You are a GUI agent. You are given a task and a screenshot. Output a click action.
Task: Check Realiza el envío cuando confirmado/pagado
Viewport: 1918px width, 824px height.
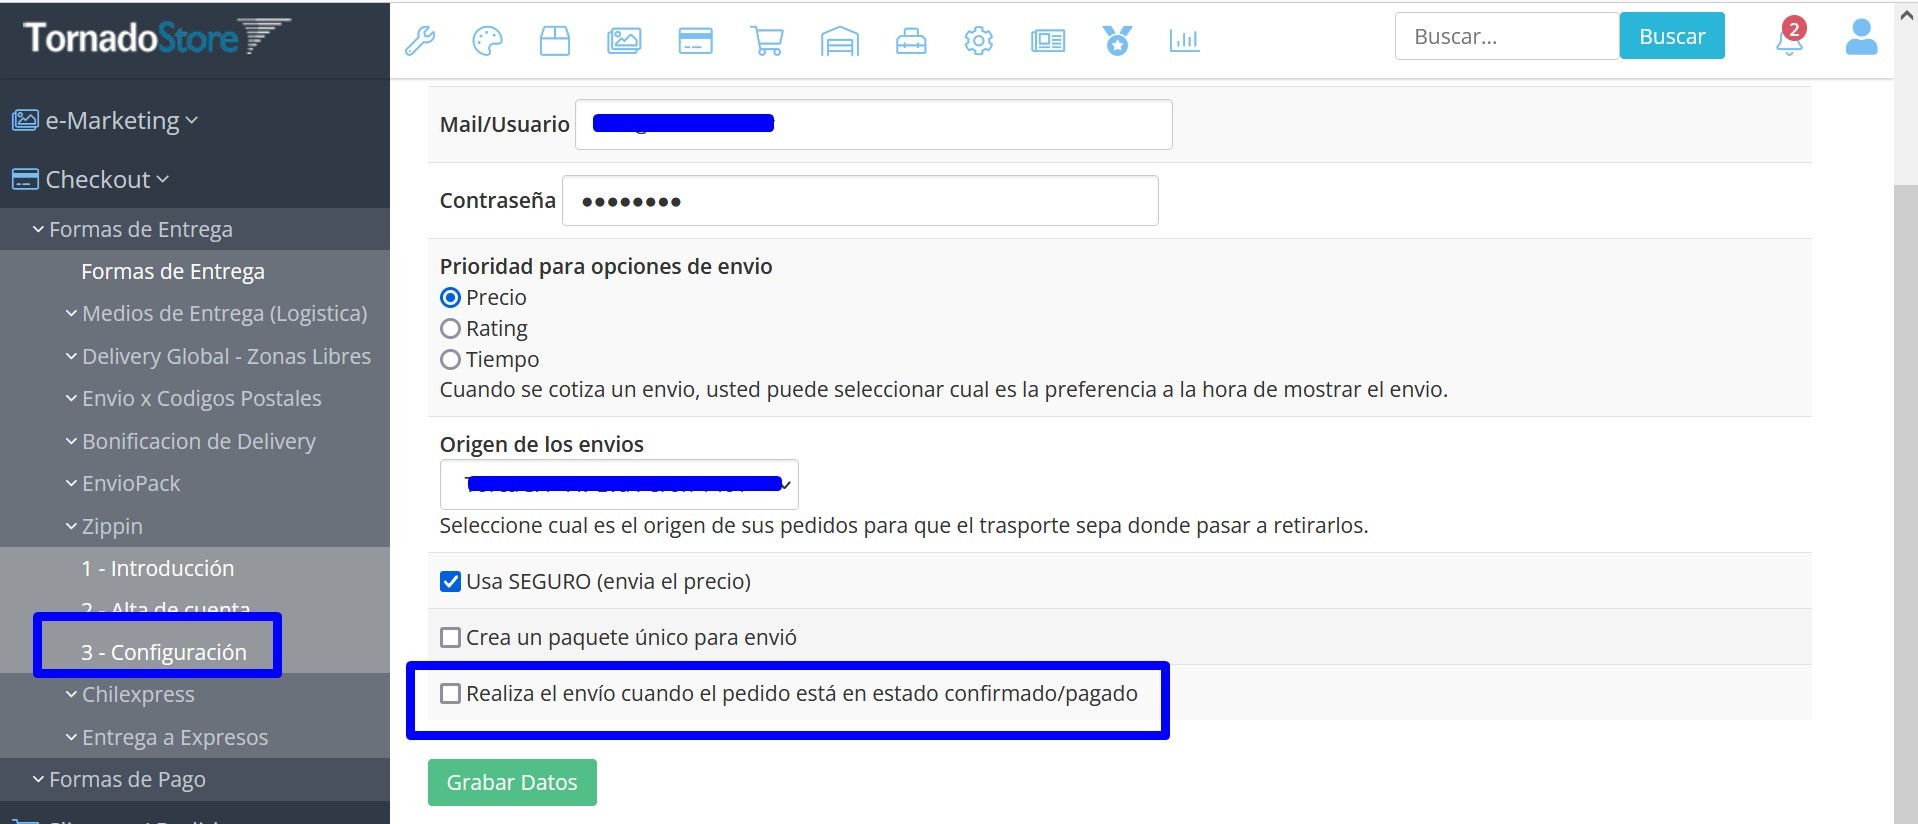click(x=451, y=694)
